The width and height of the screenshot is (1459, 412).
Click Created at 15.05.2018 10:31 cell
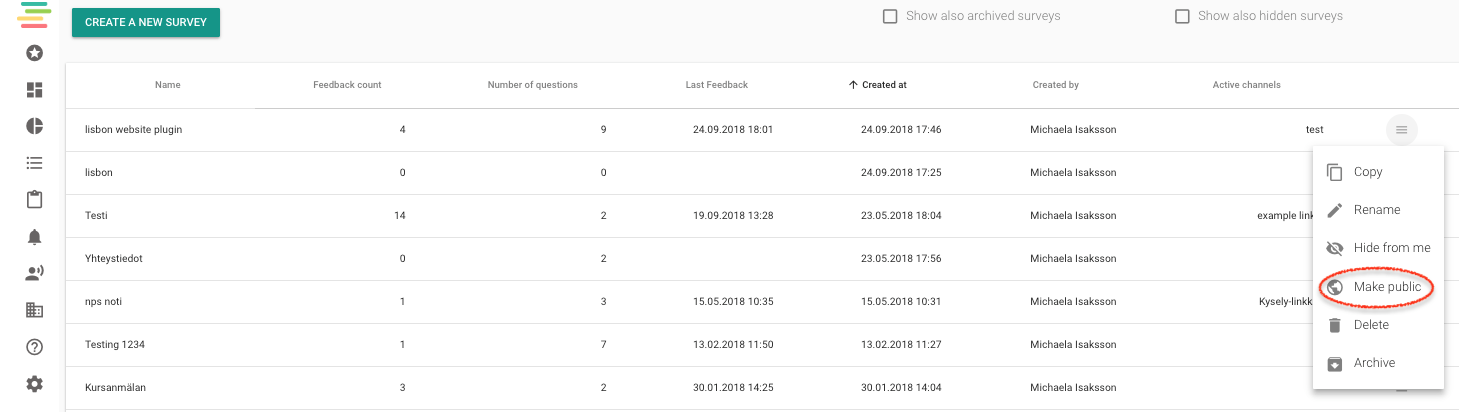coord(901,301)
